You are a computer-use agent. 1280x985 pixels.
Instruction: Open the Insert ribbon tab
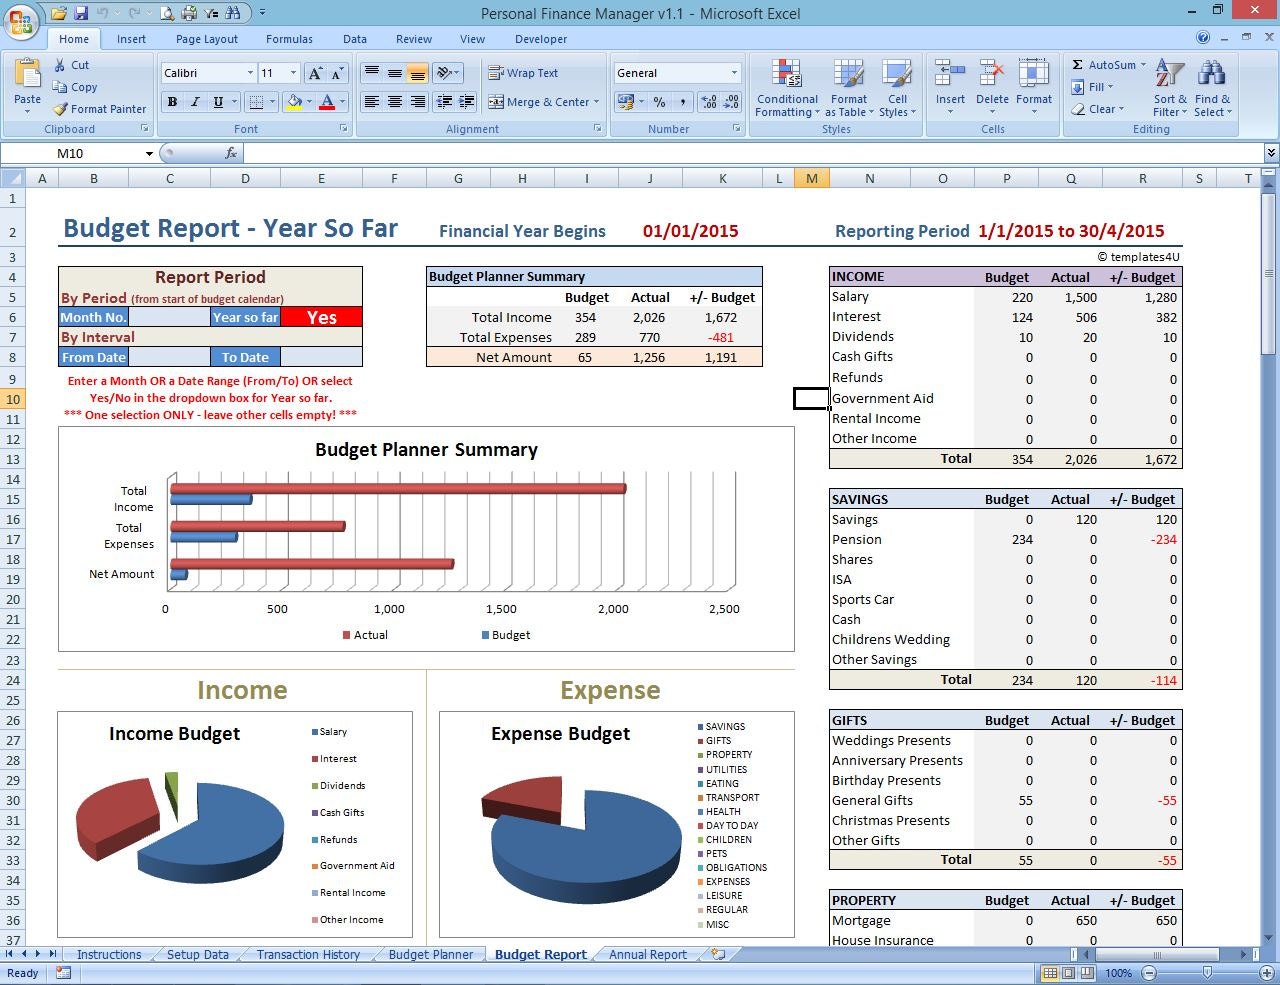click(x=131, y=39)
